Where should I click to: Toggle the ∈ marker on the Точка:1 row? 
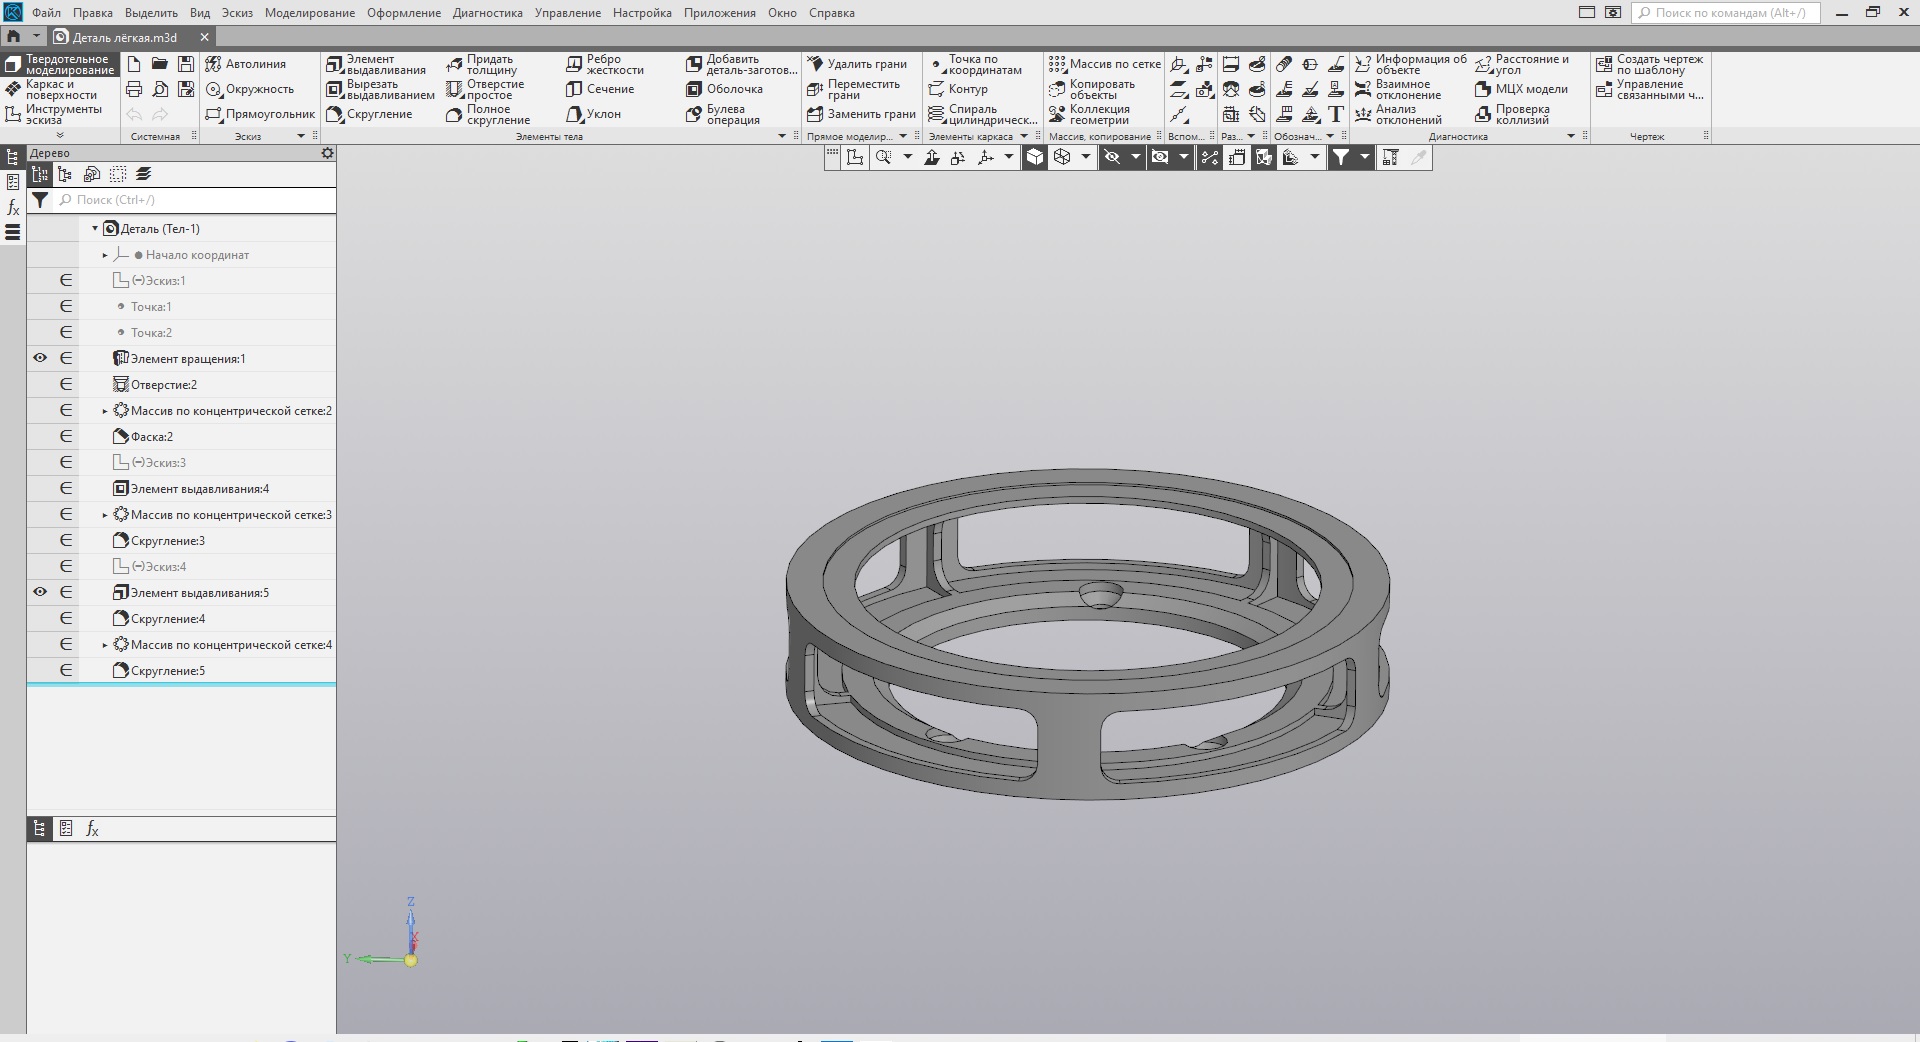[66, 306]
